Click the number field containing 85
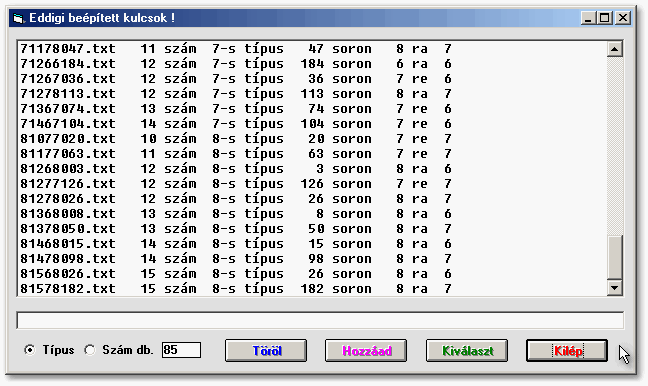648x386 pixels. 181,350
